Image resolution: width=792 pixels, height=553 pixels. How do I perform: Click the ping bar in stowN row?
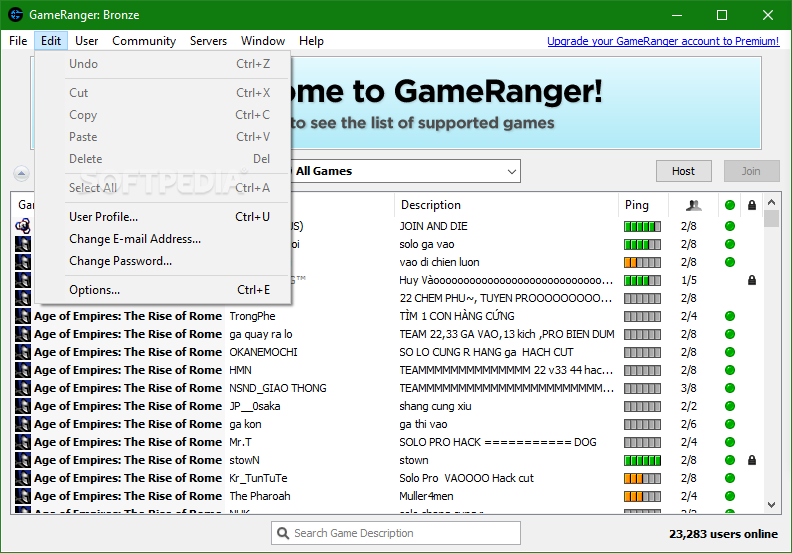tap(642, 460)
